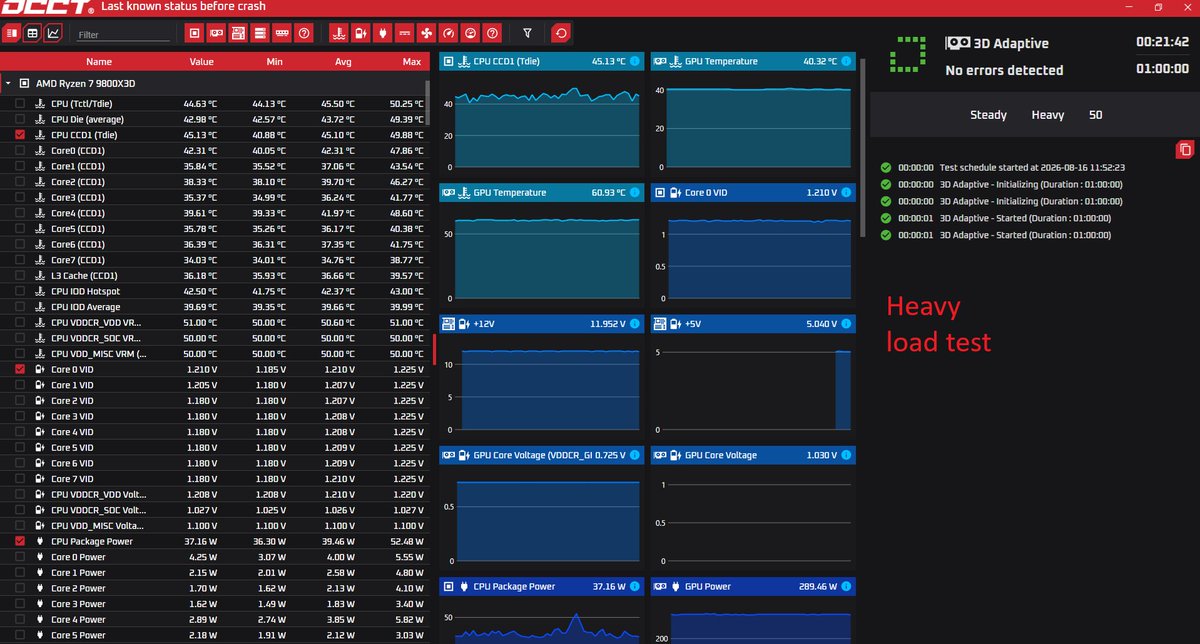Toggle the temperature sensor filter icon
This screenshot has width=1200, height=644.
coord(339,33)
